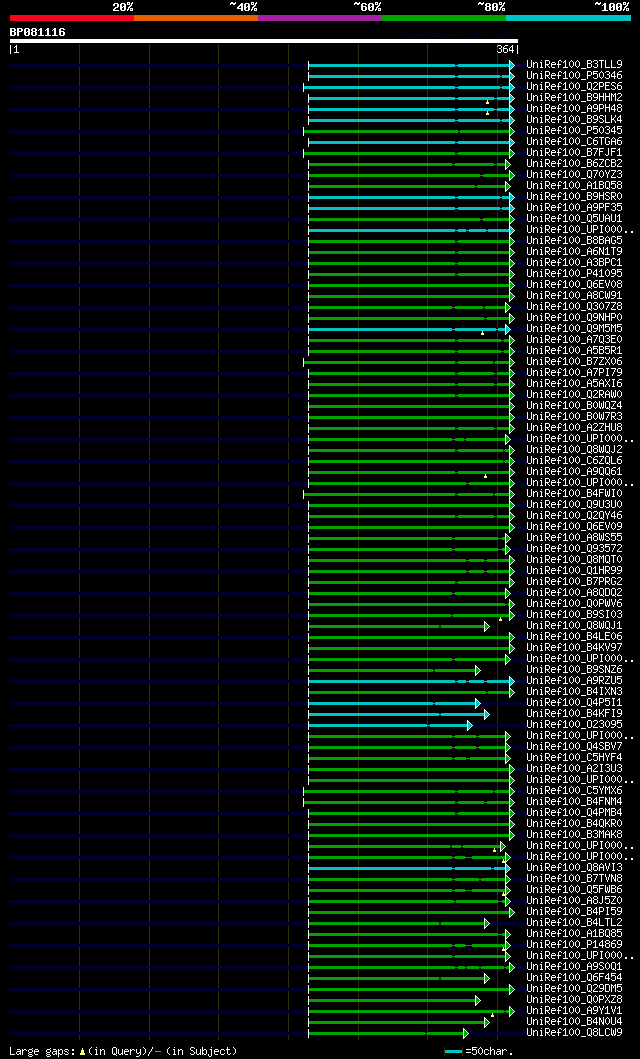
Task: Select the UniRef100_A9RZU5 label
Action: point(575,681)
